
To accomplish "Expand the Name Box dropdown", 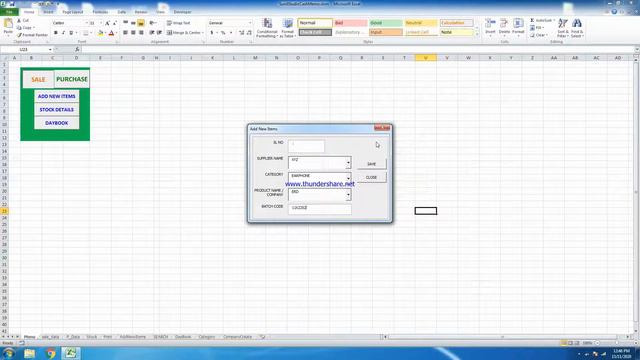I will pyautogui.click(x=50, y=49).
